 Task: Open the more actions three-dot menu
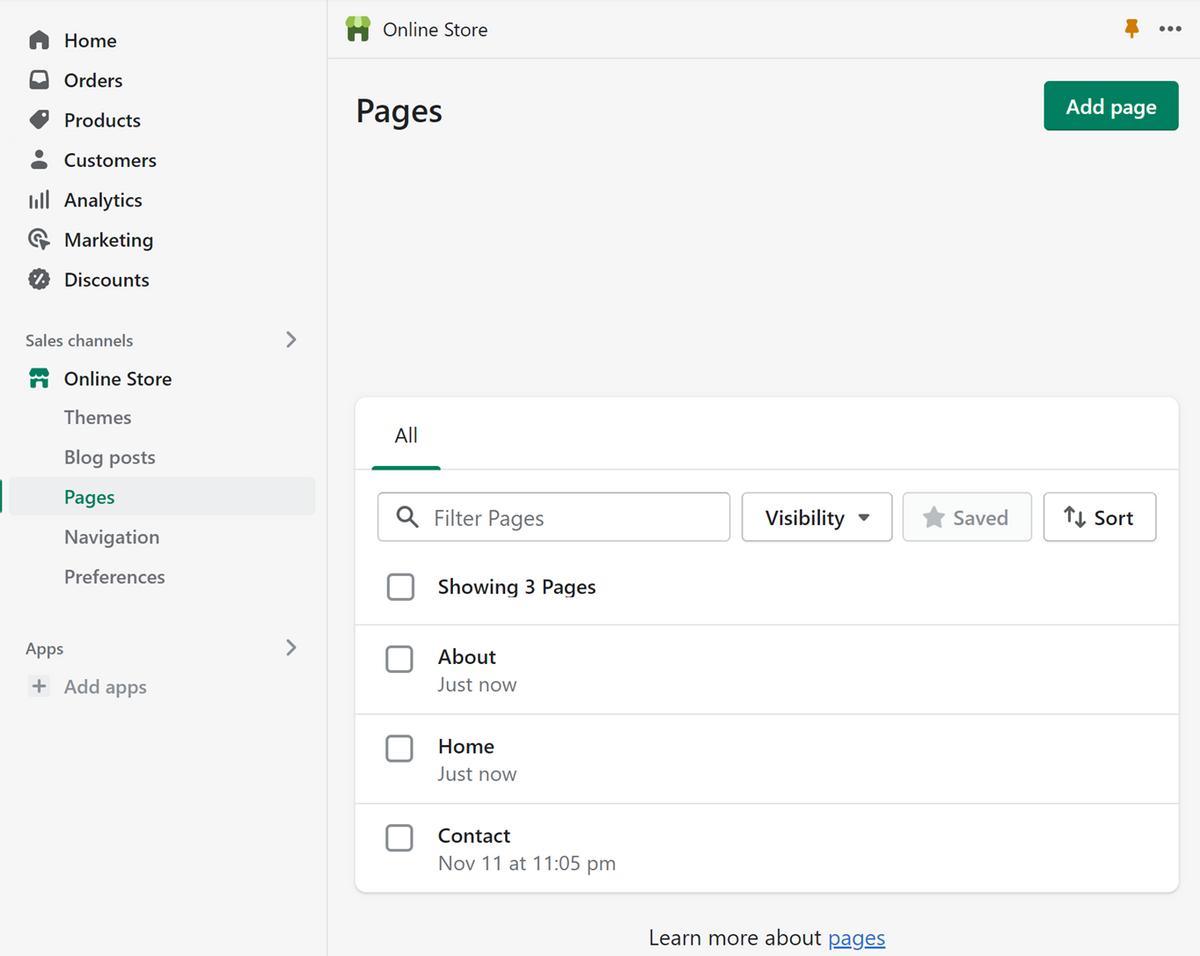(1170, 29)
